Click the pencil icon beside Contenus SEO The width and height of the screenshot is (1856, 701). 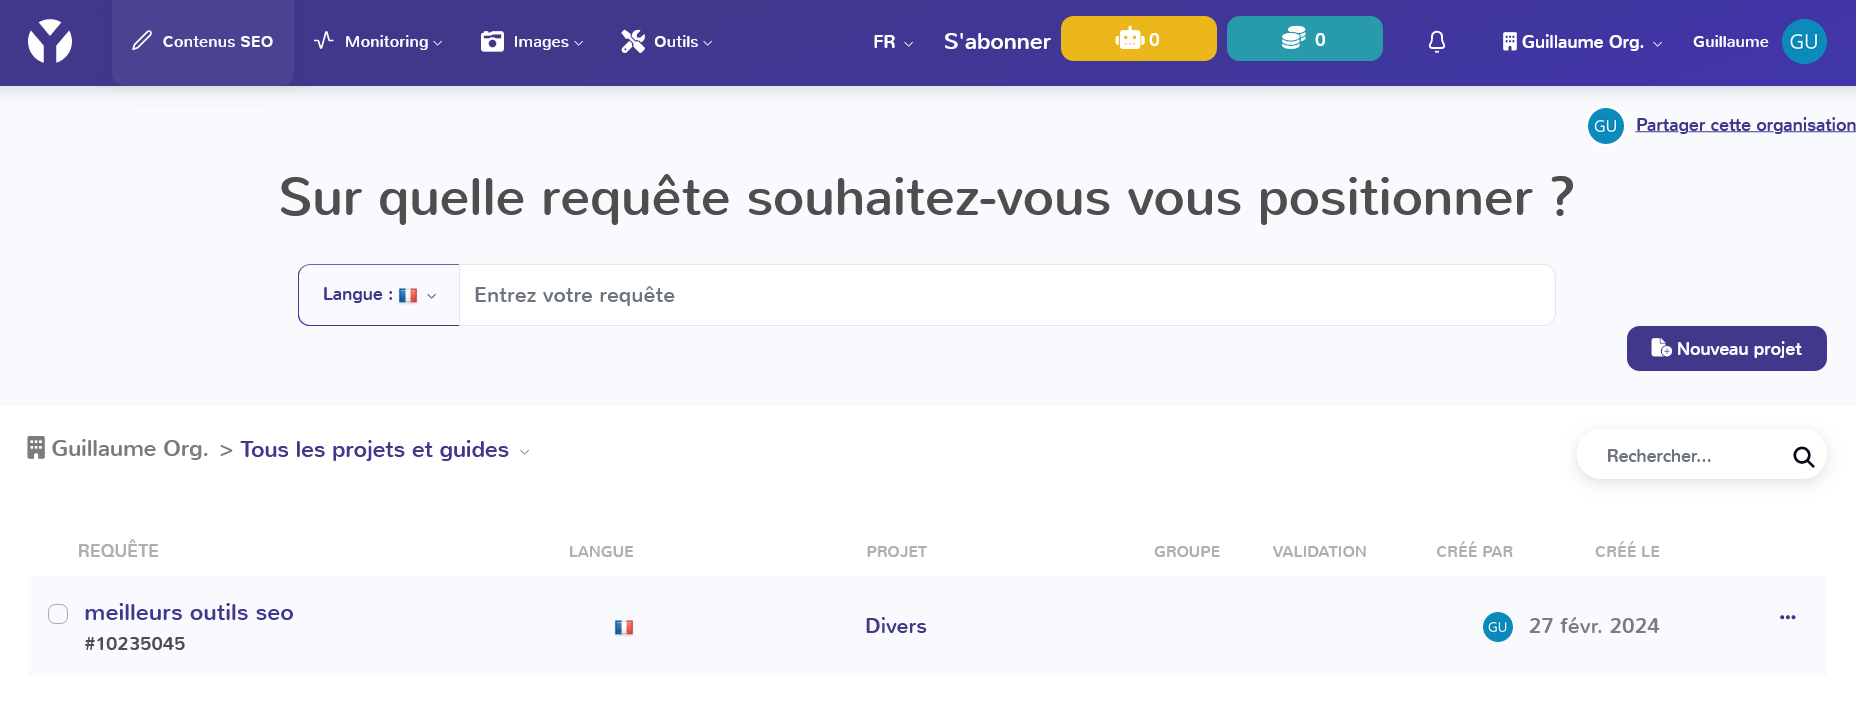click(142, 41)
